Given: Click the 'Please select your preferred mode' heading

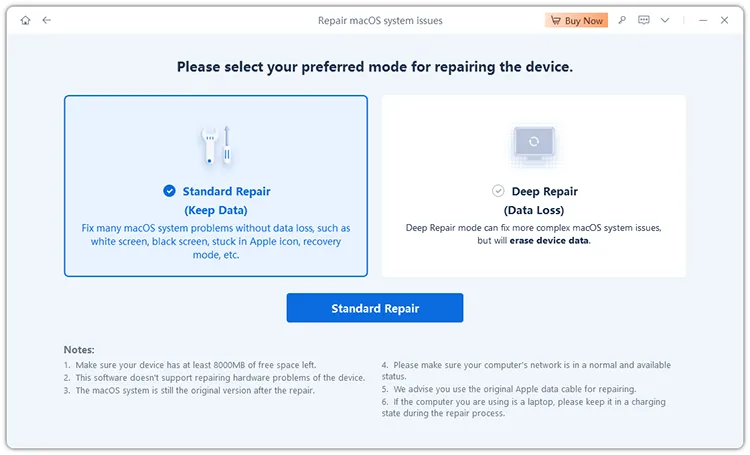Looking at the screenshot, I should click(x=375, y=67).
